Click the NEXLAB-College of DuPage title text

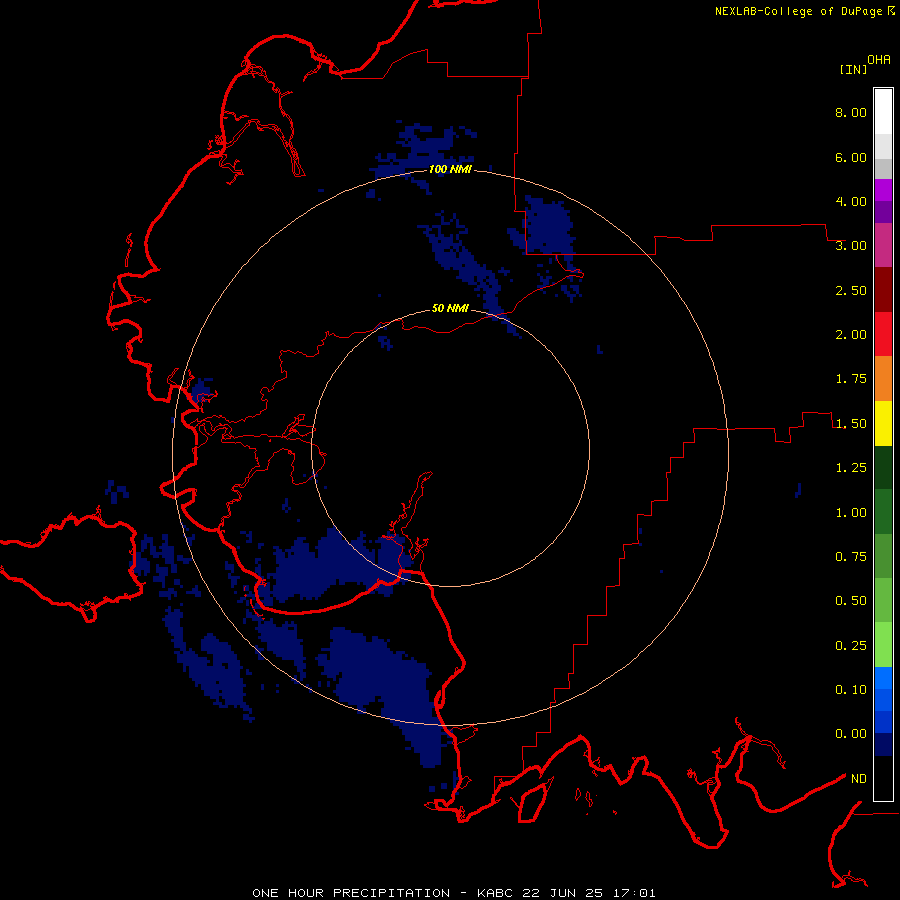pyautogui.click(x=798, y=11)
